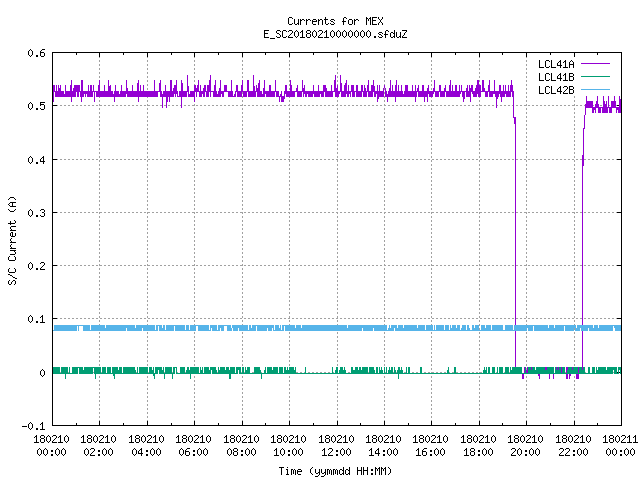Click the 180210 00:00 x-axis tick label
Viewport: 640px width, 480px height.
(x=51, y=446)
